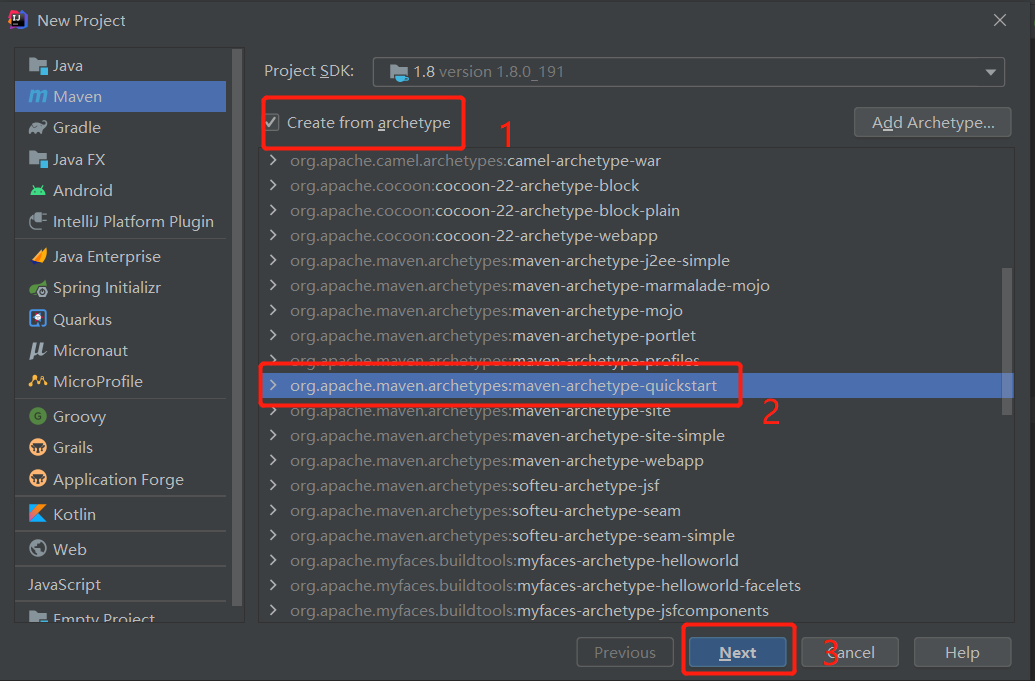The image size is (1035, 681).
Task: Click the Web globe icon
Action: 38,548
